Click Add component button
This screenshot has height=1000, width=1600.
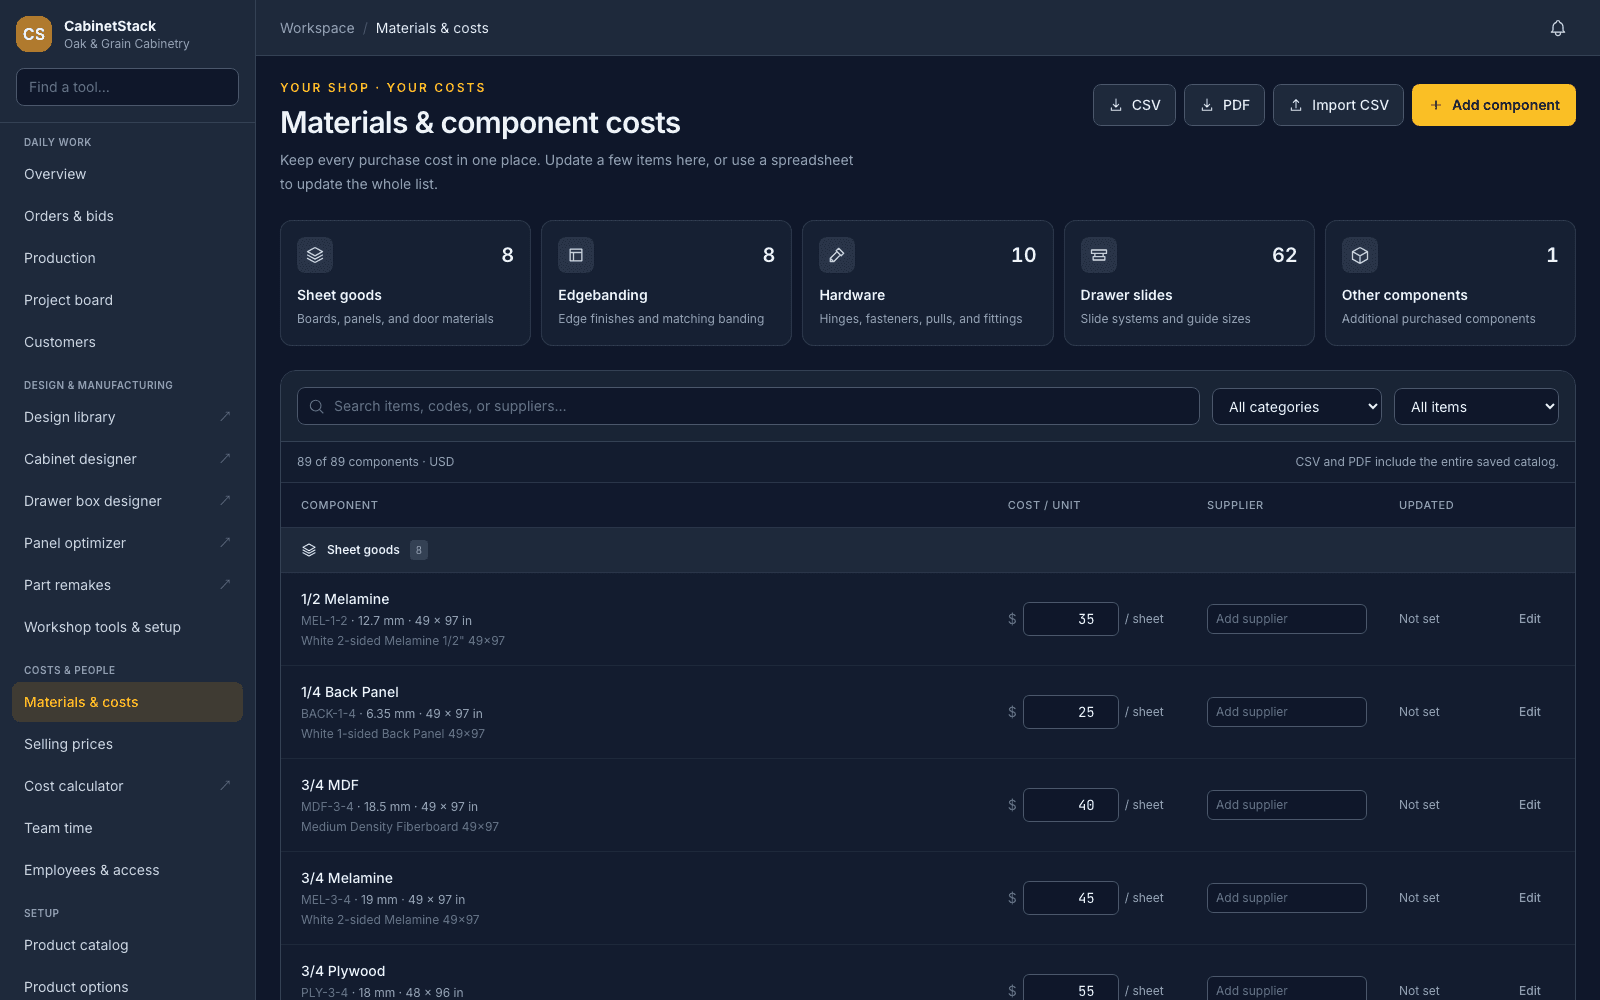pos(1494,105)
